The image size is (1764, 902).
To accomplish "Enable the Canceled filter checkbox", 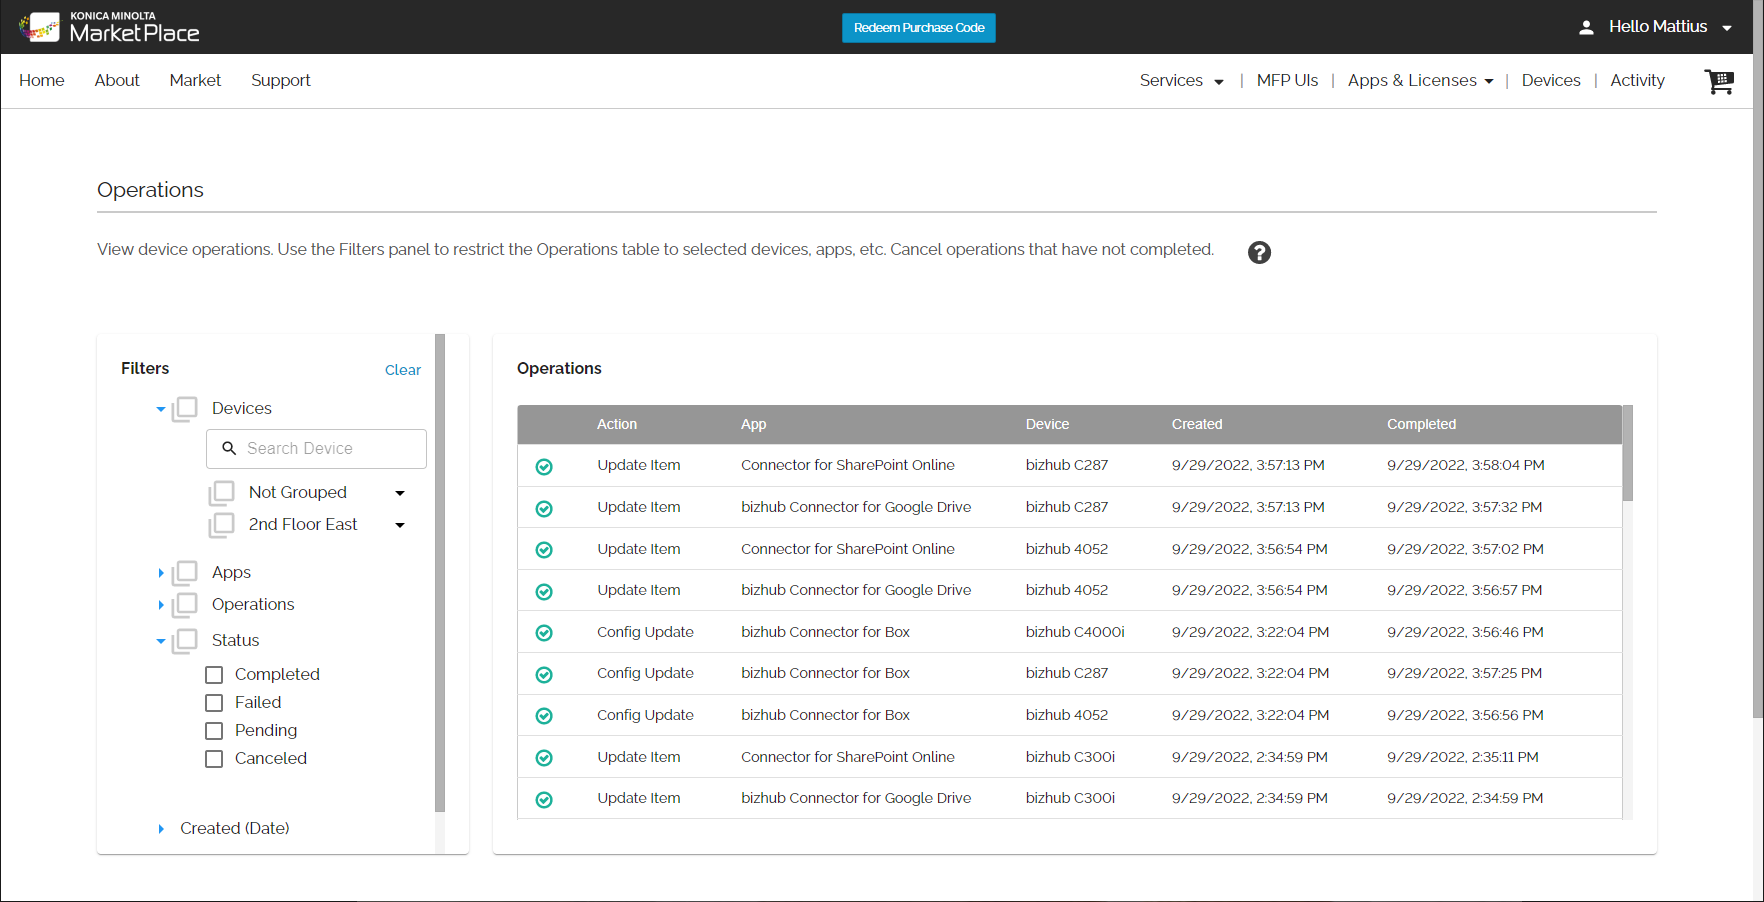I will click(x=213, y=758).
